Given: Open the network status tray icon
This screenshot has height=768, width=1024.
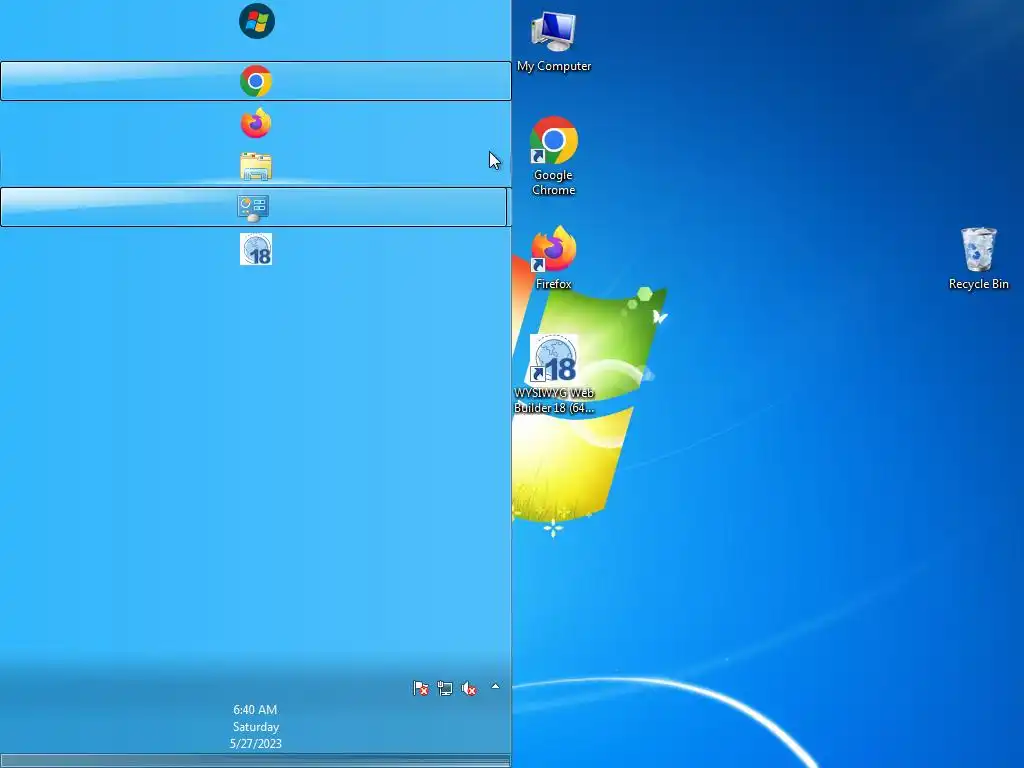Looking at the screenshot, I should [x=445, y=688].
